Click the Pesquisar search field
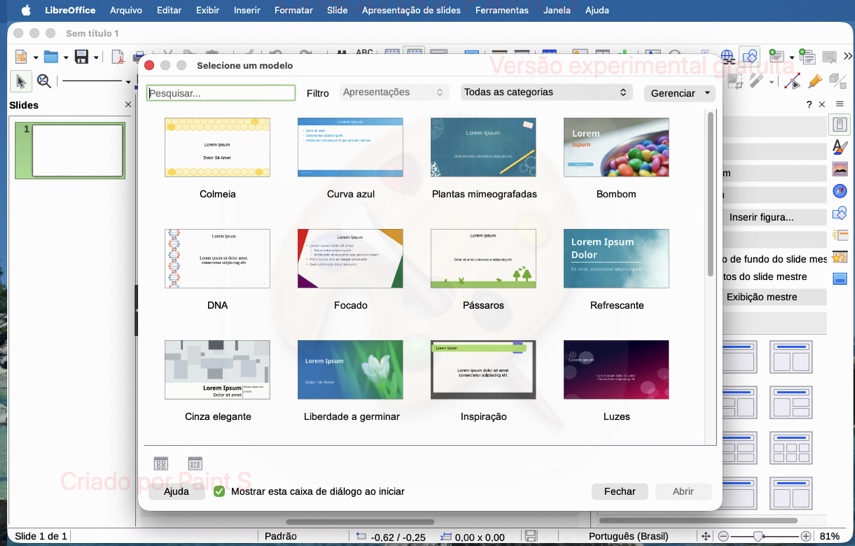855x546 pixels. point(221,93)
